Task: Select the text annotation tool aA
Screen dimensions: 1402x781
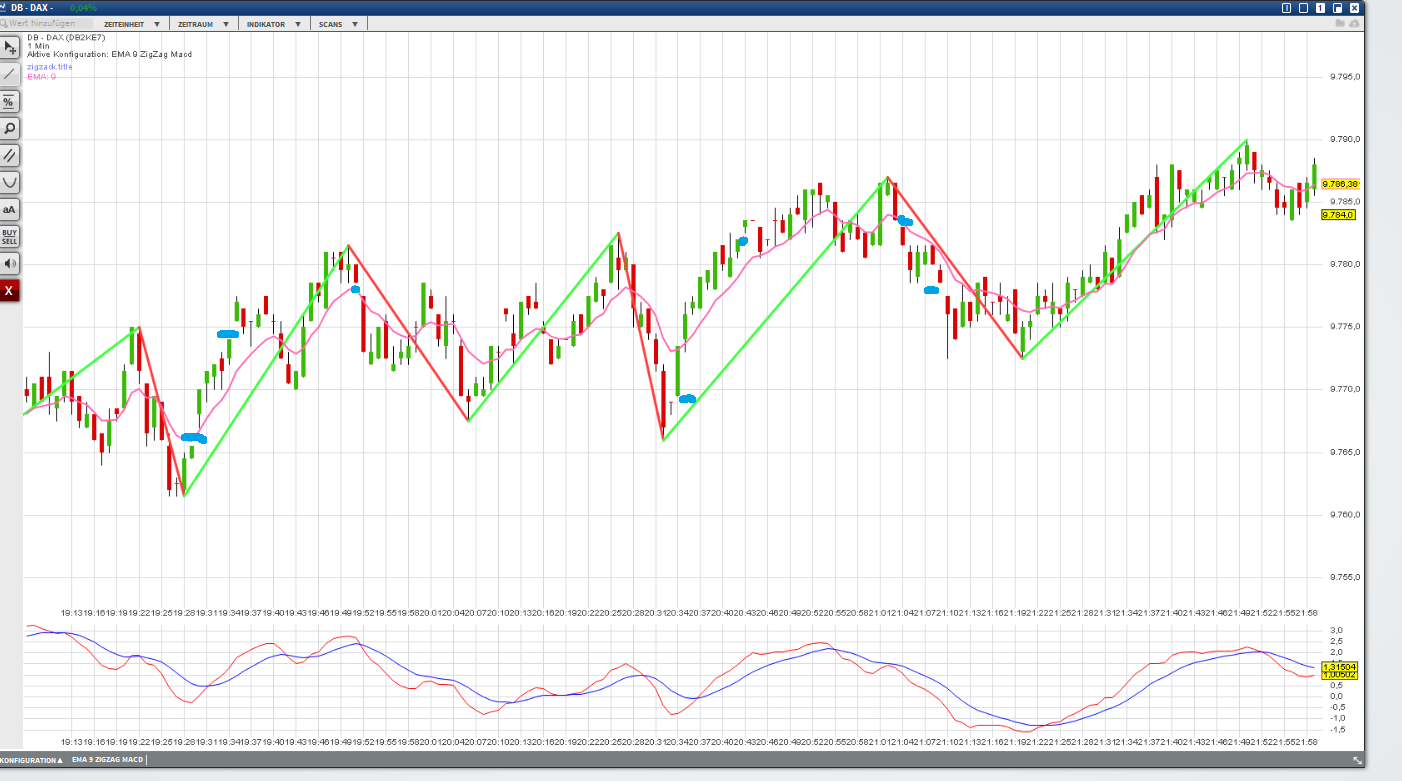Action: click(x=8, y=210)
